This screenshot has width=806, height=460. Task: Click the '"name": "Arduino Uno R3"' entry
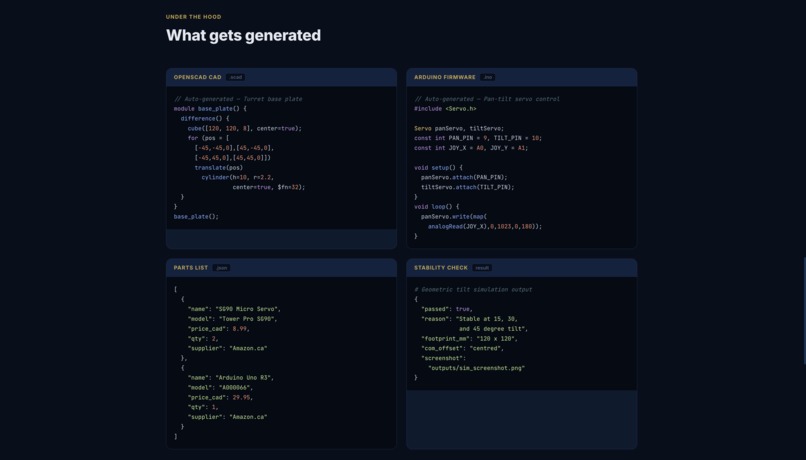(230, 378)
